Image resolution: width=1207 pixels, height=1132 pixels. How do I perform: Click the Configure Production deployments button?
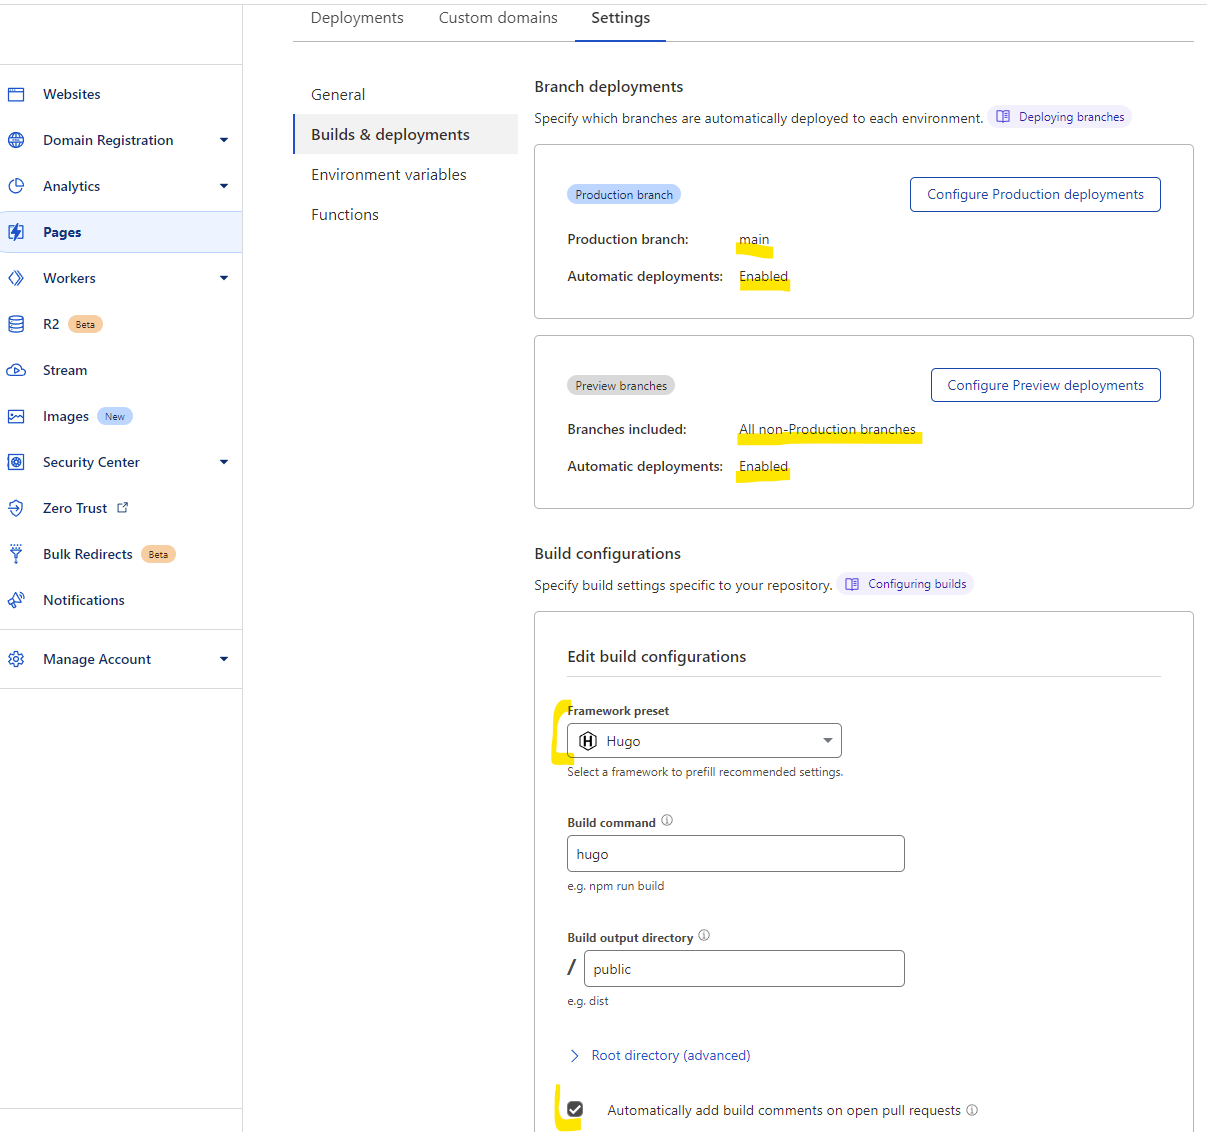(1034, 194)
